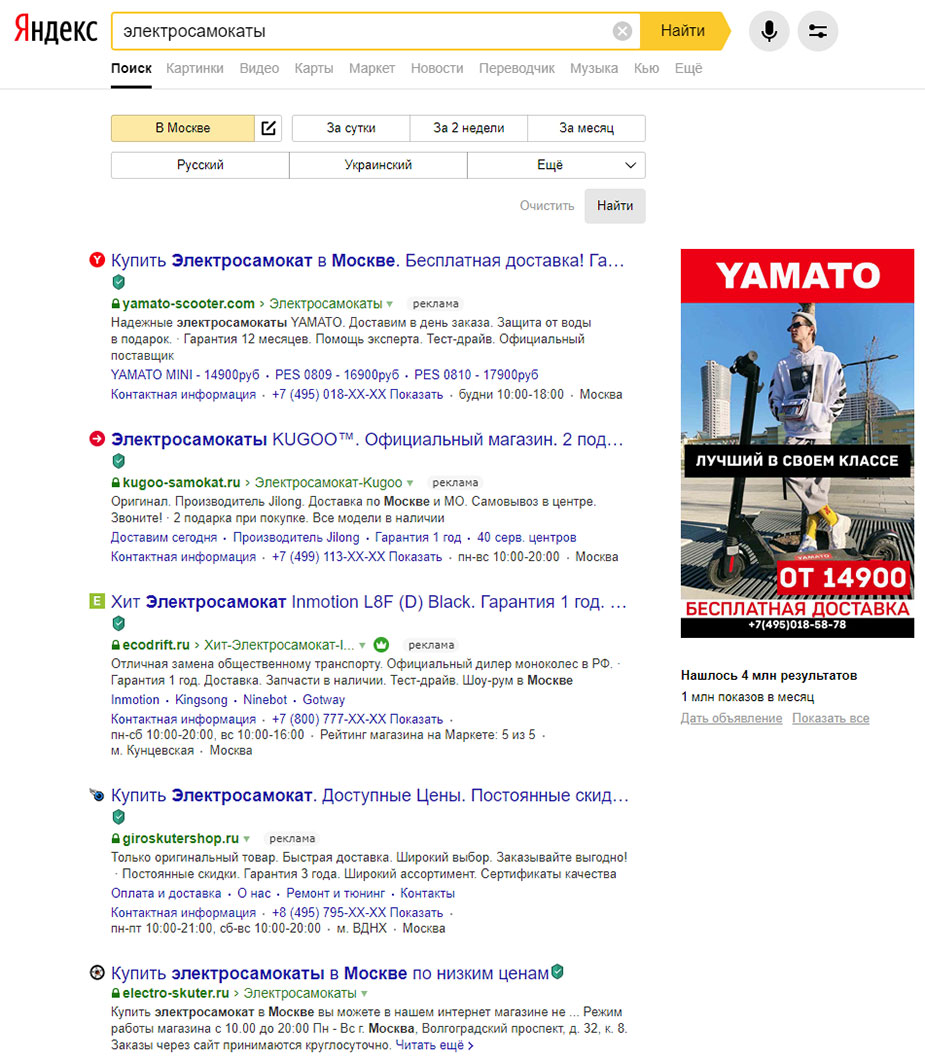
Task: Open dropdown arrow after giroskutershop.ru
Action: tap(246, 839)
